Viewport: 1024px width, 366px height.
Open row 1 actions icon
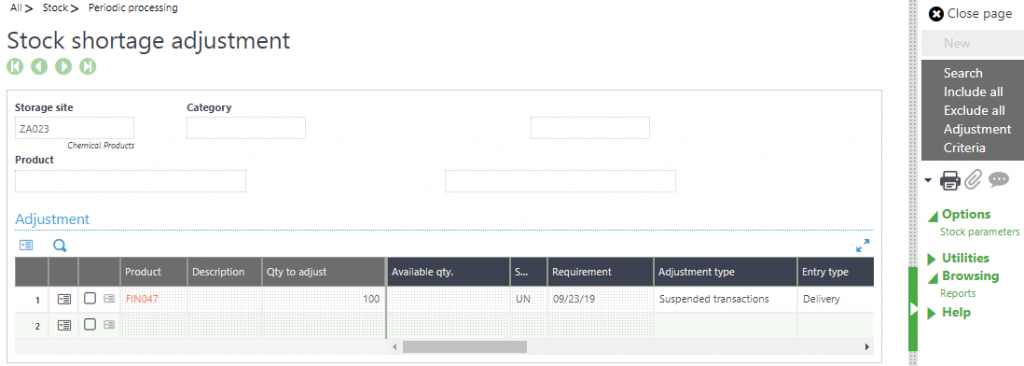(64, 299)
